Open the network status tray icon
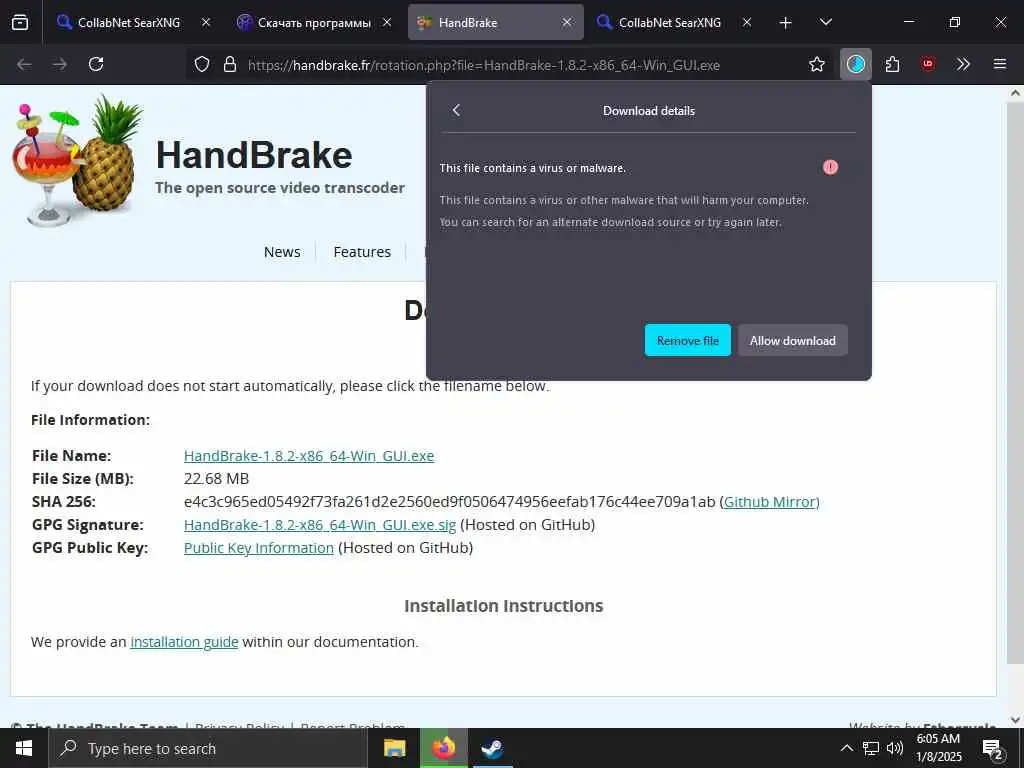The image size is (1024, 768). click(871, 748)
